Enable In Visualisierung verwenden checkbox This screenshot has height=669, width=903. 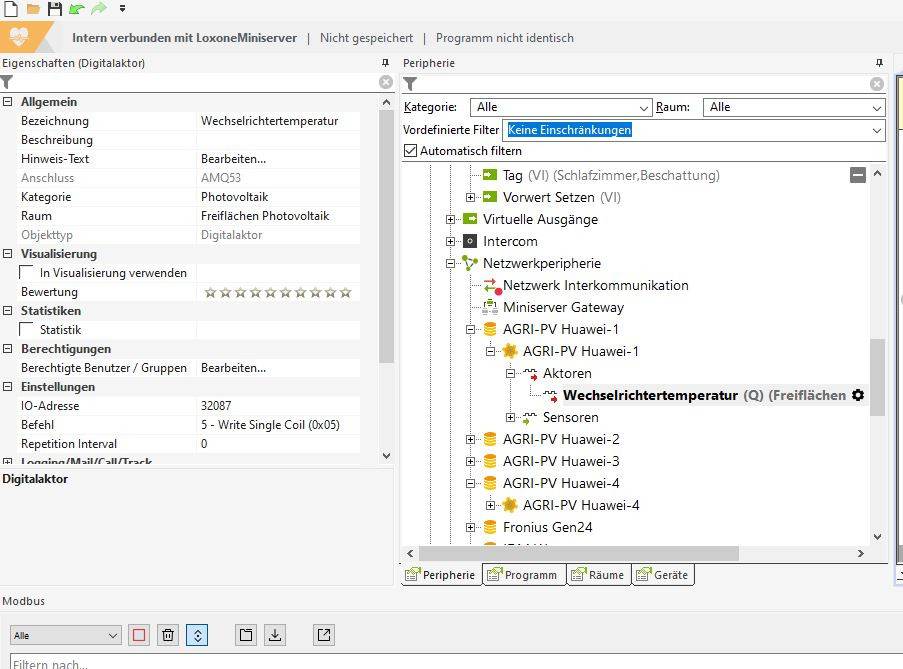[x=27, y=273]
